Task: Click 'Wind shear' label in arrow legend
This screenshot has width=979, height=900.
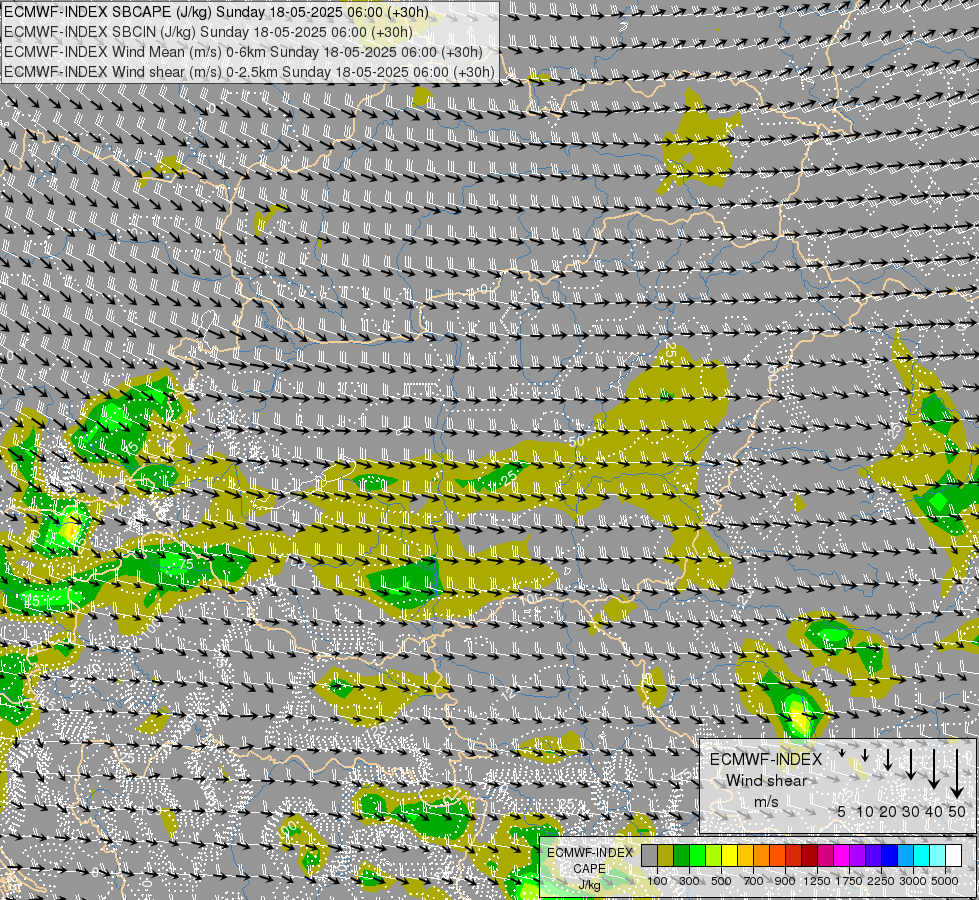Action: (766, 781)
